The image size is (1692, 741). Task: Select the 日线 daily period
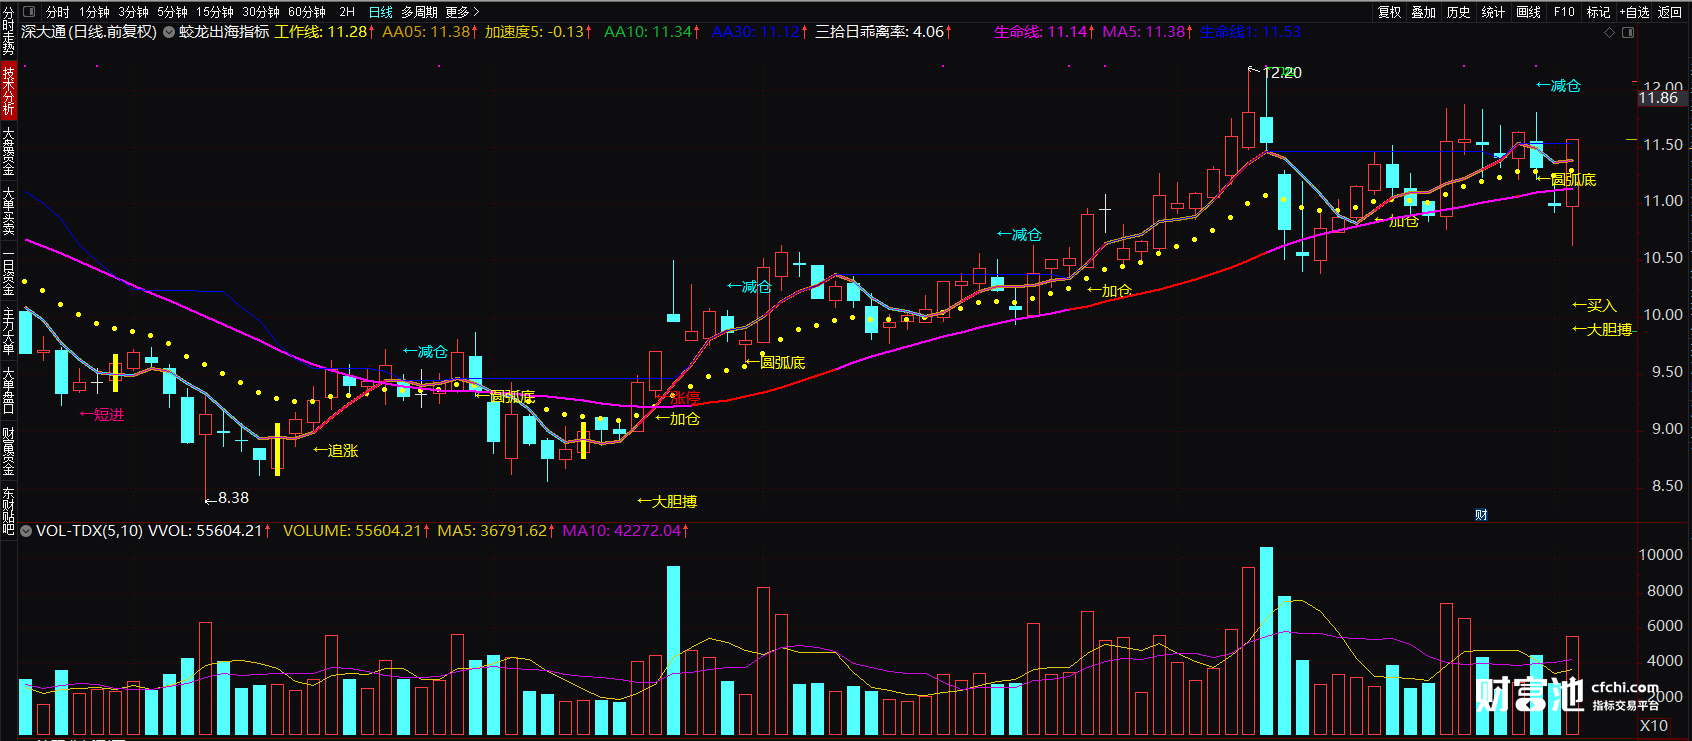pyautogui.click(x=380, y=12)
